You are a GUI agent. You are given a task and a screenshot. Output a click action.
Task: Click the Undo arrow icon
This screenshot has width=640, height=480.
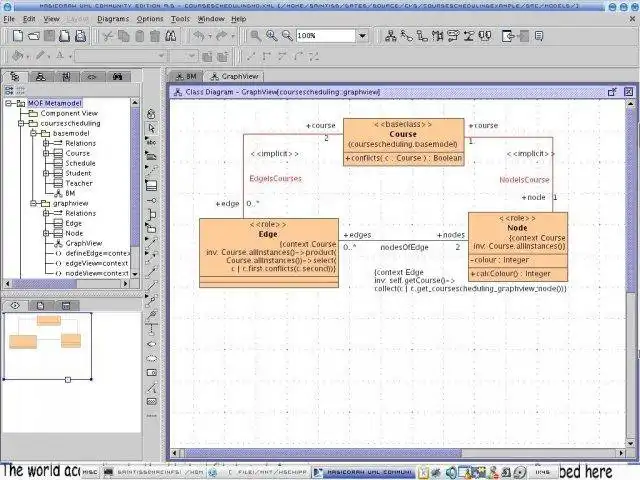point(199,36)
